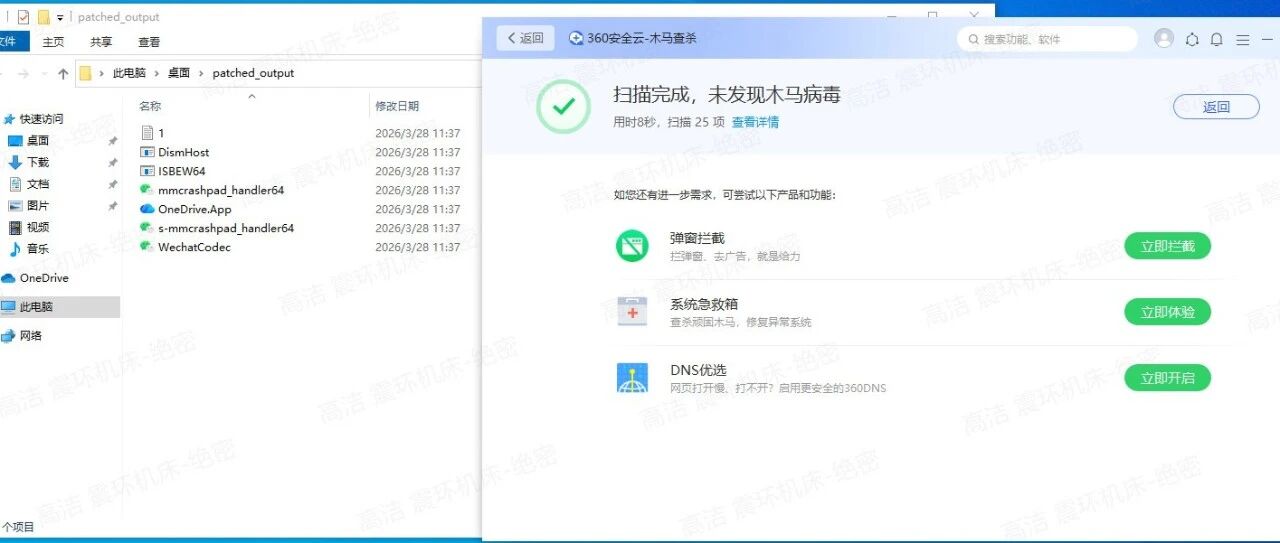
Task: Click the 360安全云 title icon
Action: click(576, 38)
